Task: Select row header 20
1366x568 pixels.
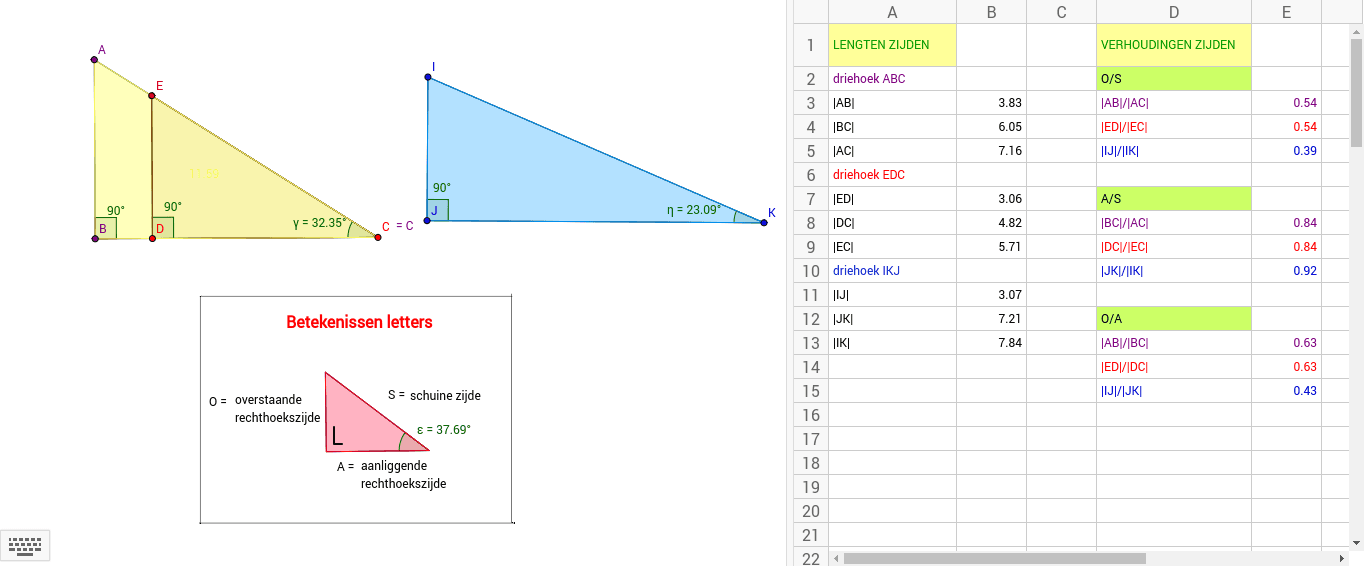Action: click(x=811, y=511)
